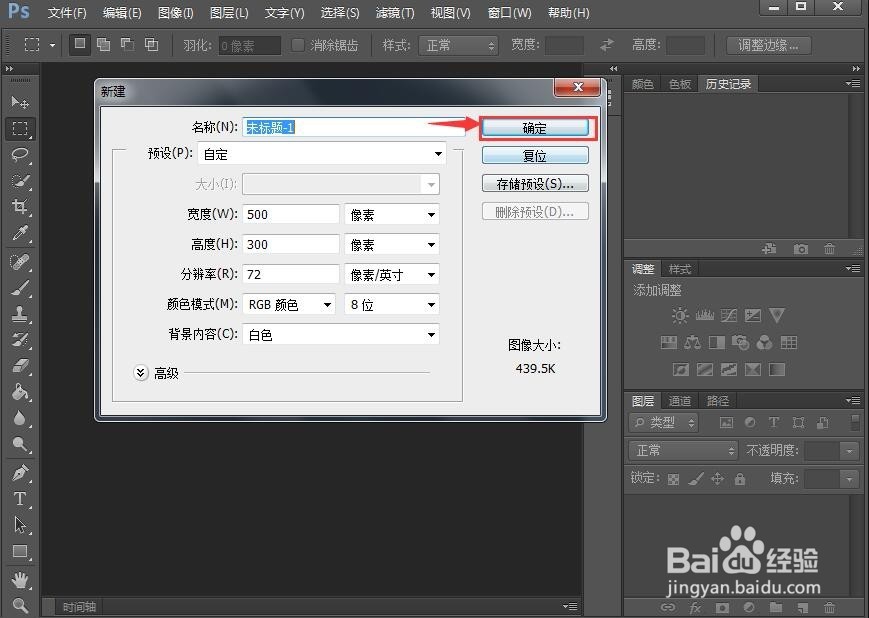The width and height of the screenshot is (869, 618).
Task: Open resolution unit 像素/英寸 dropdown
Action: [392, 274]
